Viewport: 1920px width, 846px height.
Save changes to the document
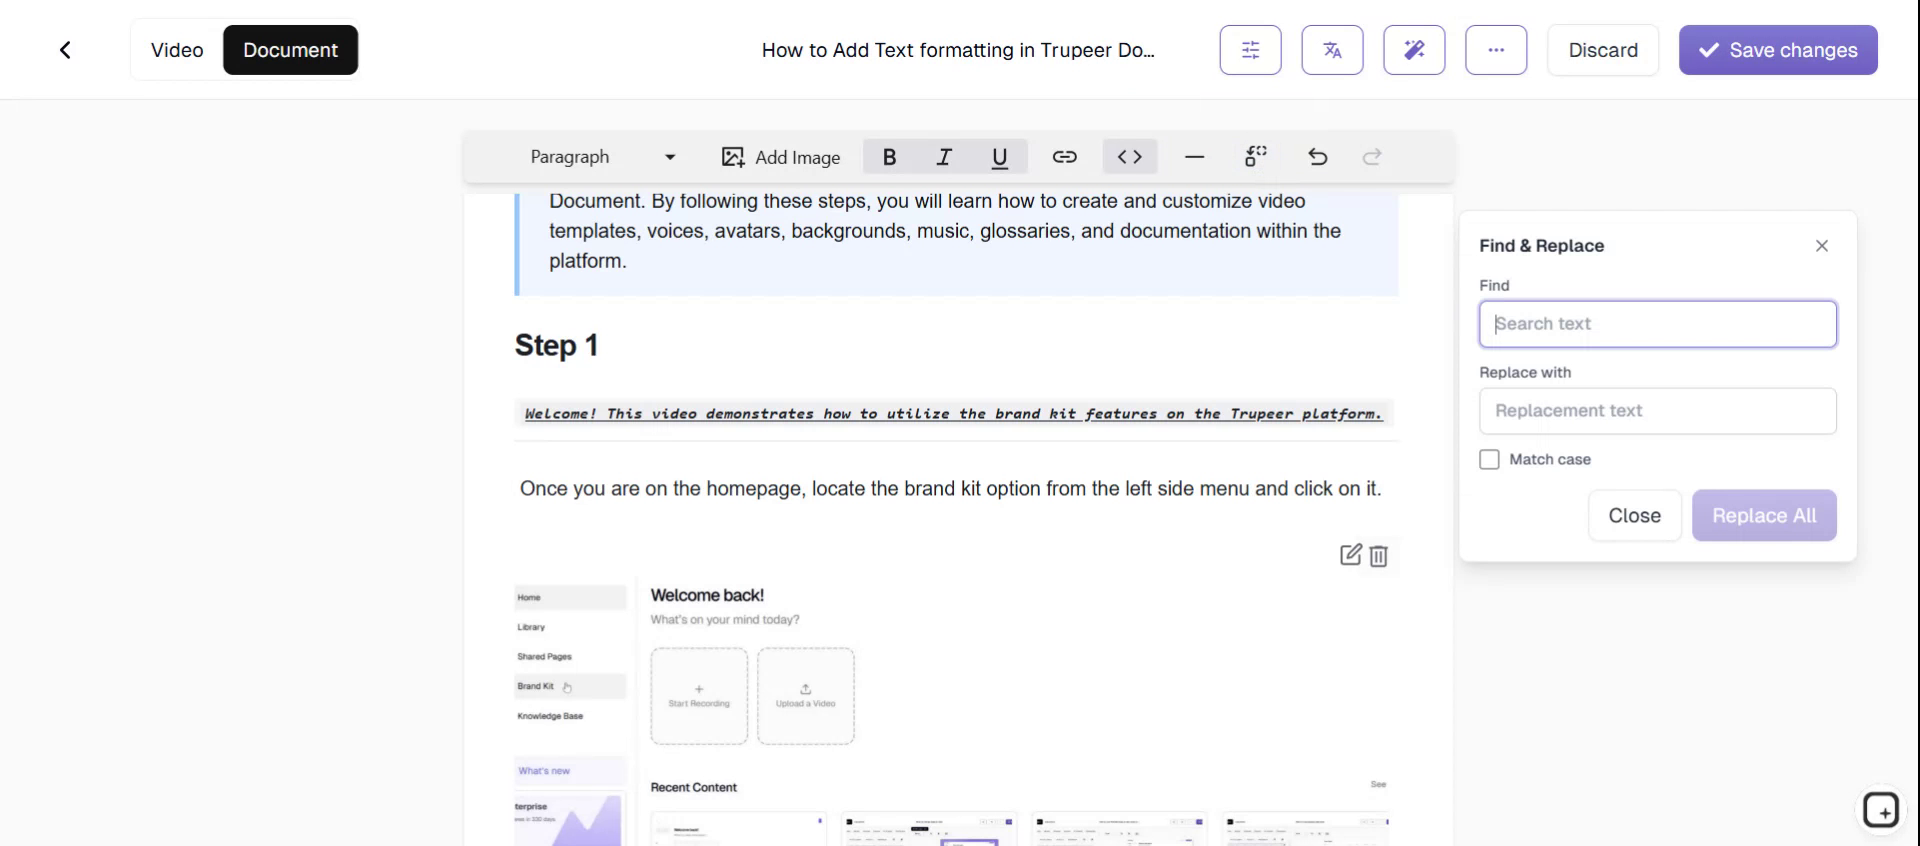[x=1778, y=50]
